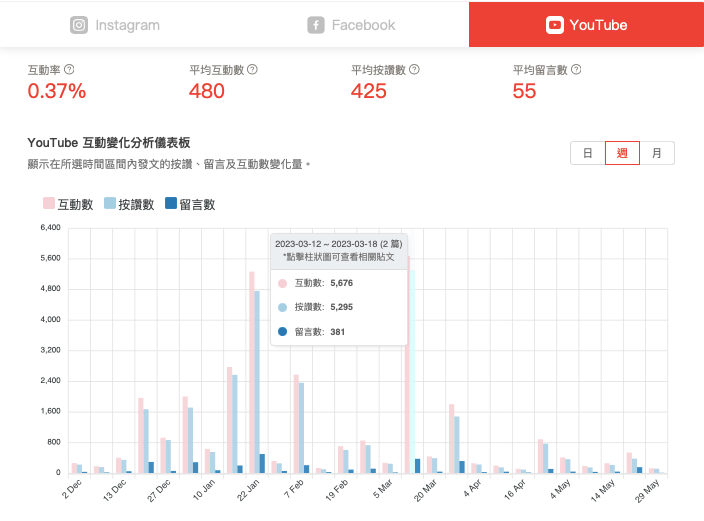The image size is (704, 521).
Task: Click the pink 互動數 legend swatch
Action: click(x=49, y=203)
